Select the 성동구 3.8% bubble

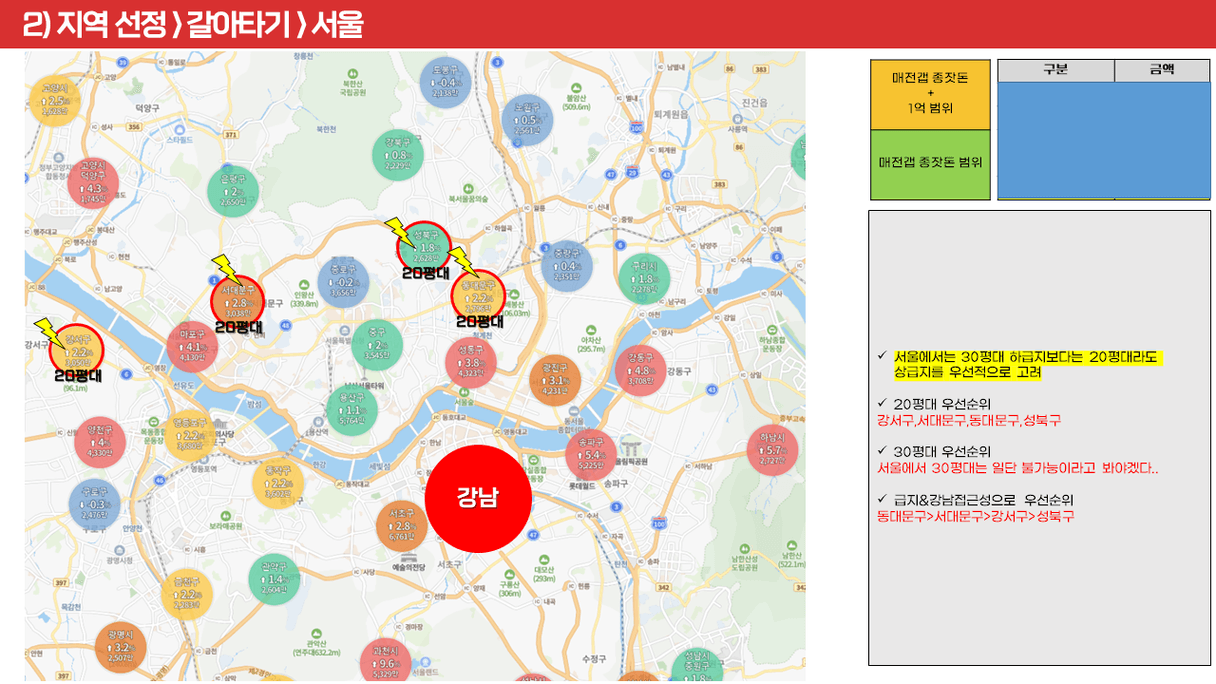[470, 363]
